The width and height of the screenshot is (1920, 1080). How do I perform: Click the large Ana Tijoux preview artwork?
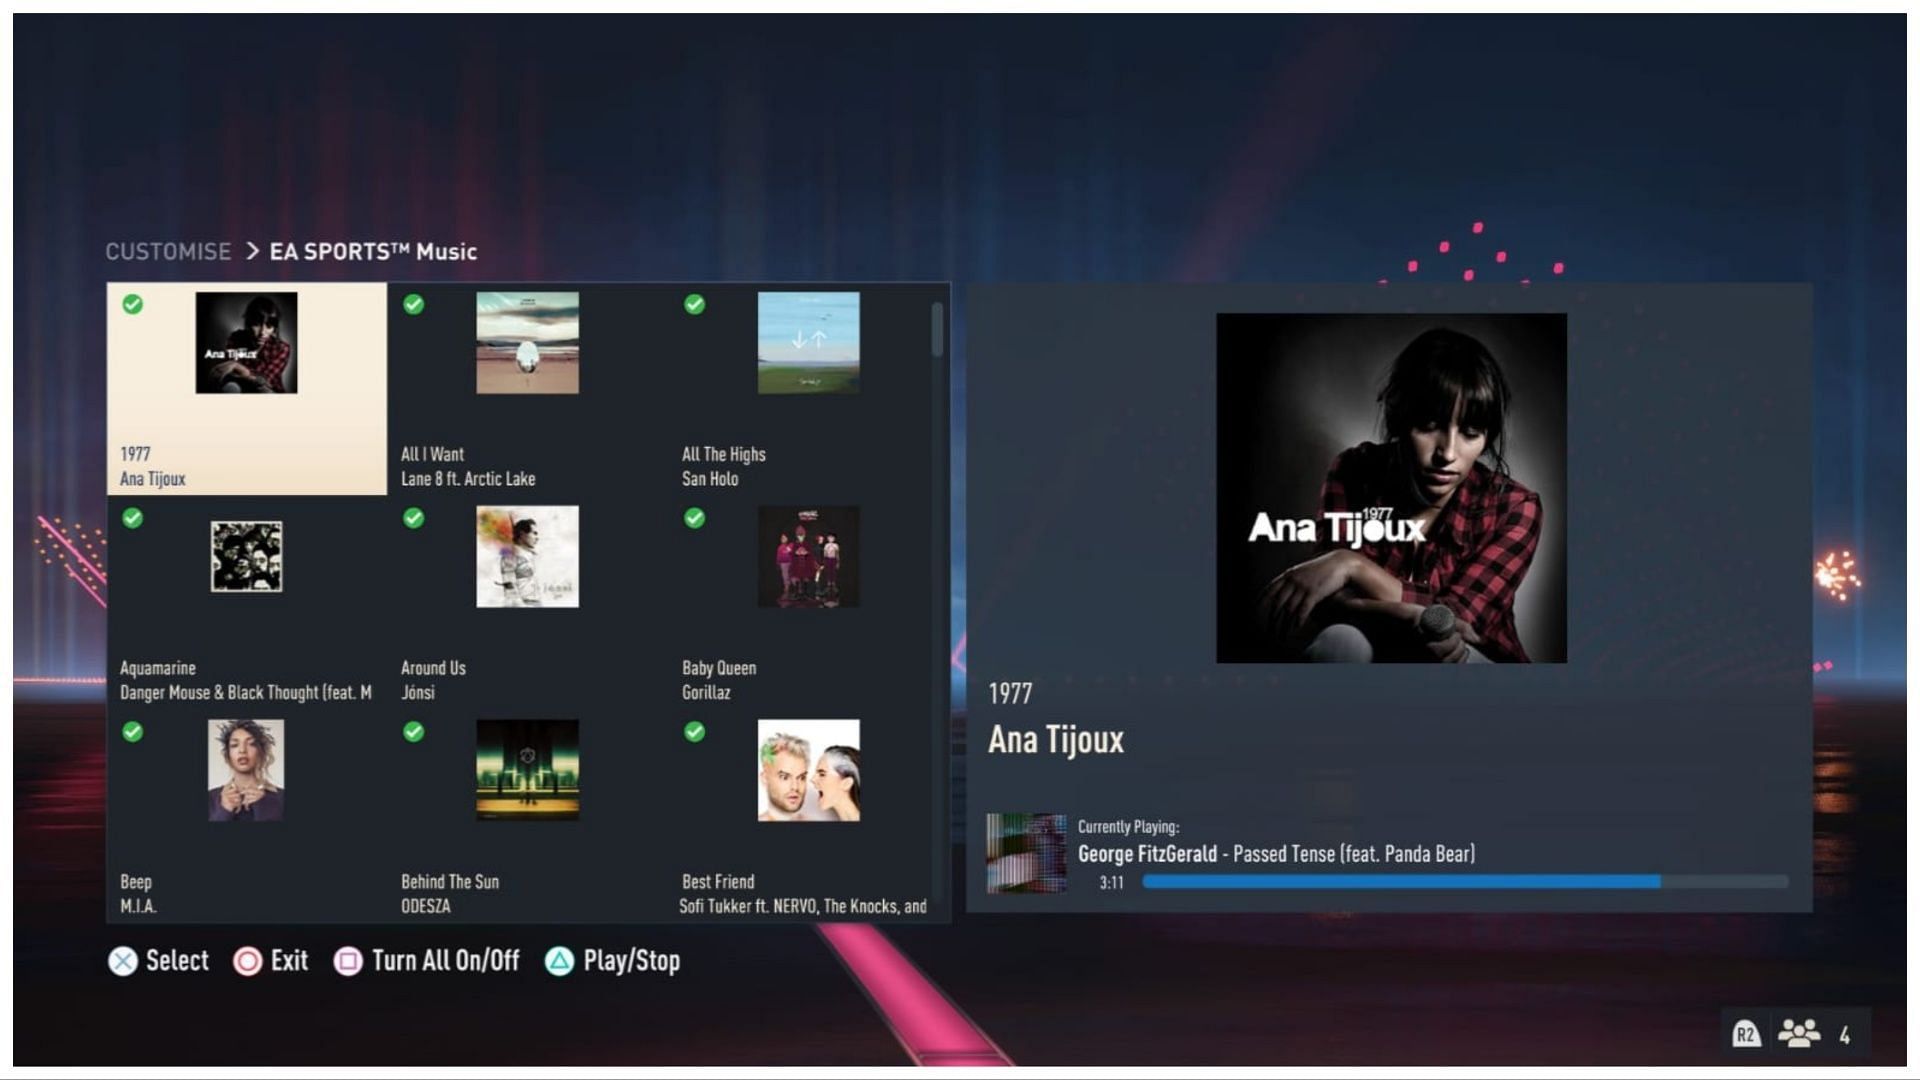pyautogui.click(x=1391, y=488)
